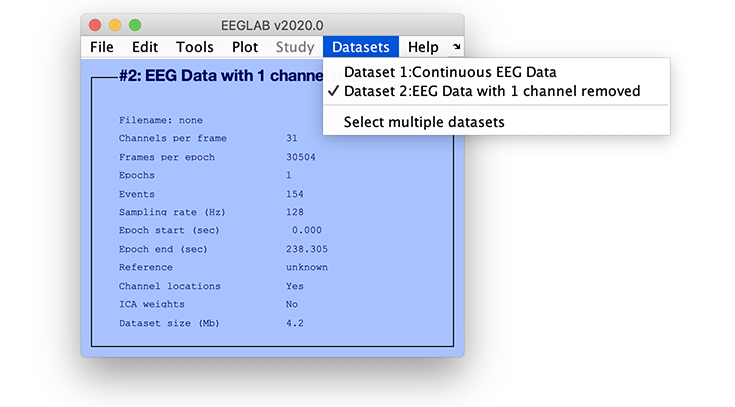Screen dimensions: 735x407
Task: Click the EEGLAB v2020.0 window title
Action: [272, 24]
